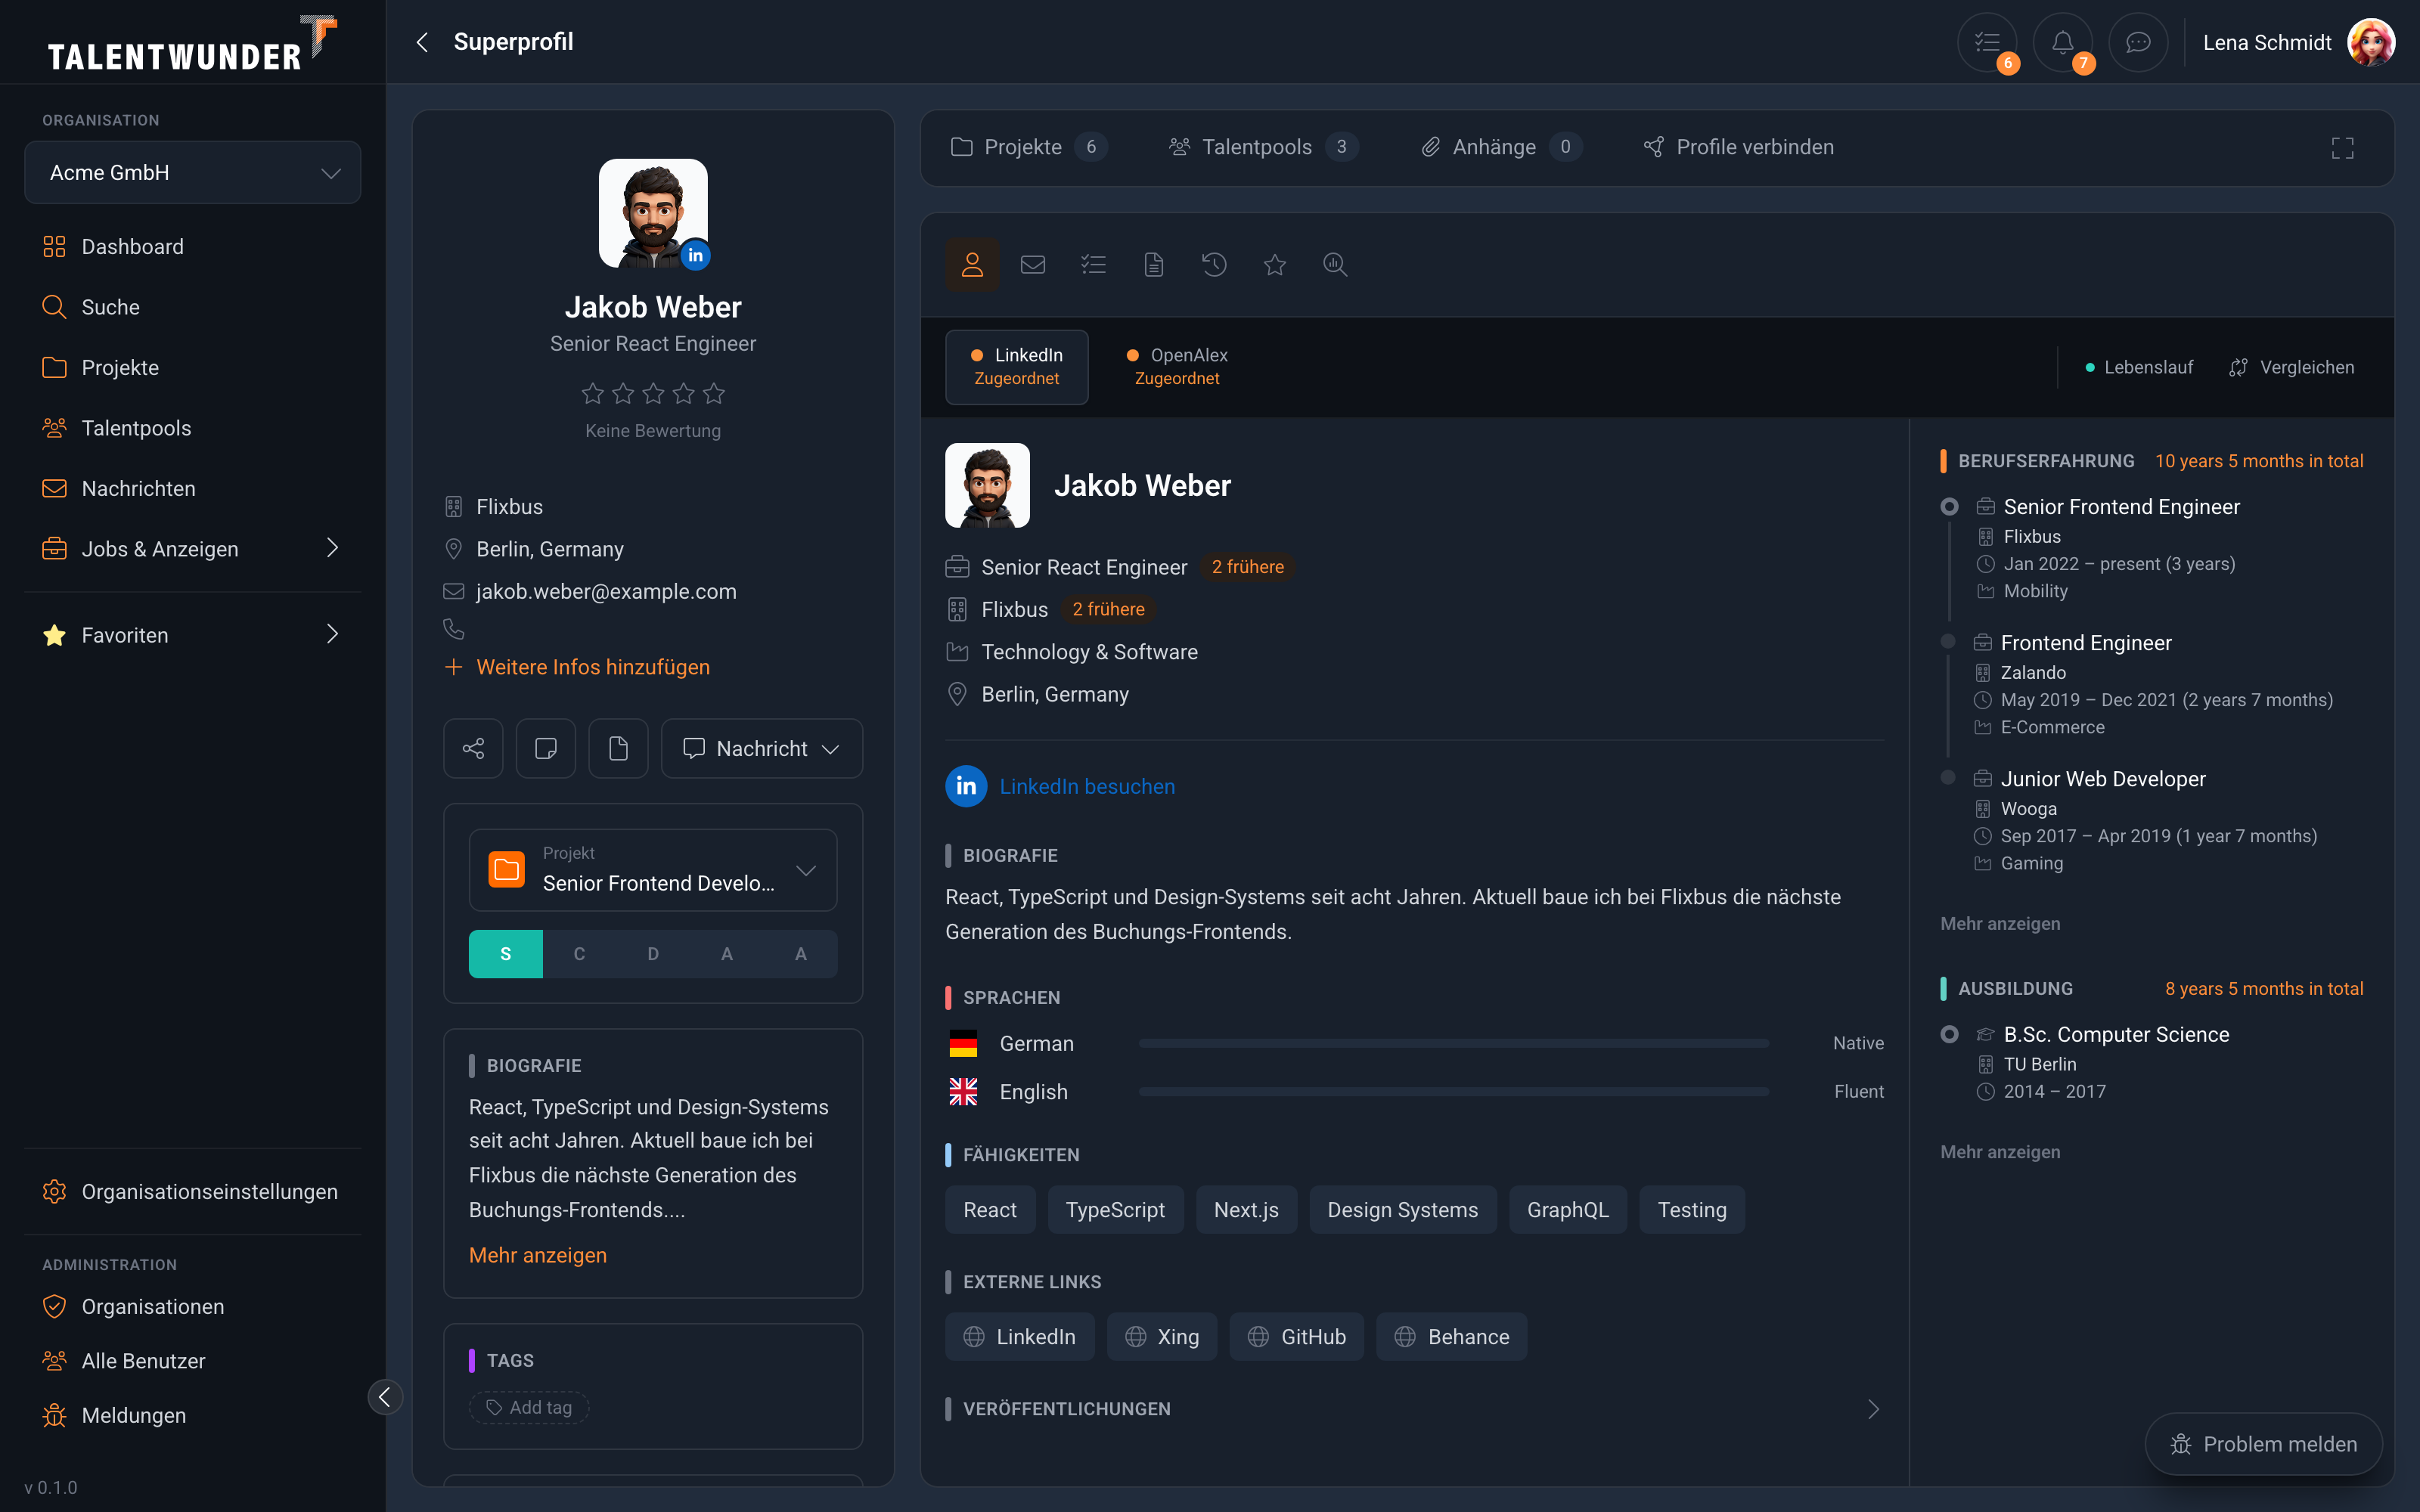Expand Favoriten menu

pos(193,635)
